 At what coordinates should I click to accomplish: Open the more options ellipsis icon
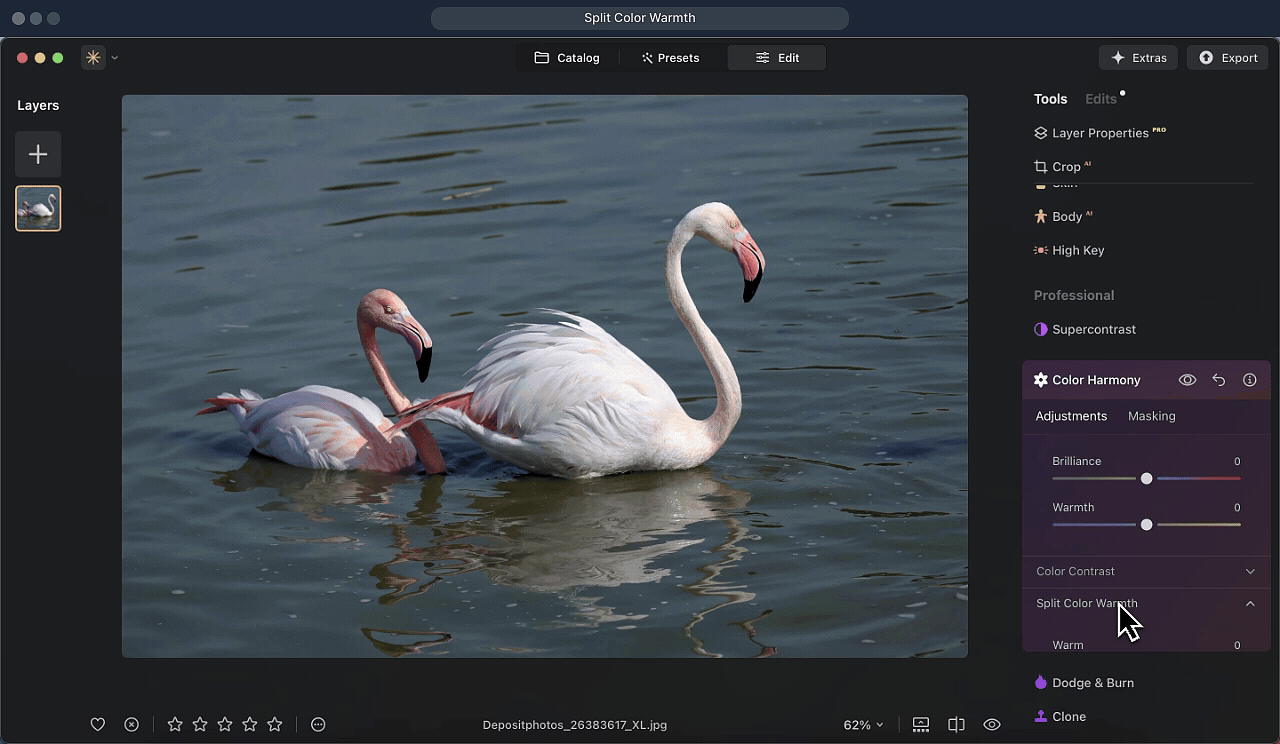(318, 724)
